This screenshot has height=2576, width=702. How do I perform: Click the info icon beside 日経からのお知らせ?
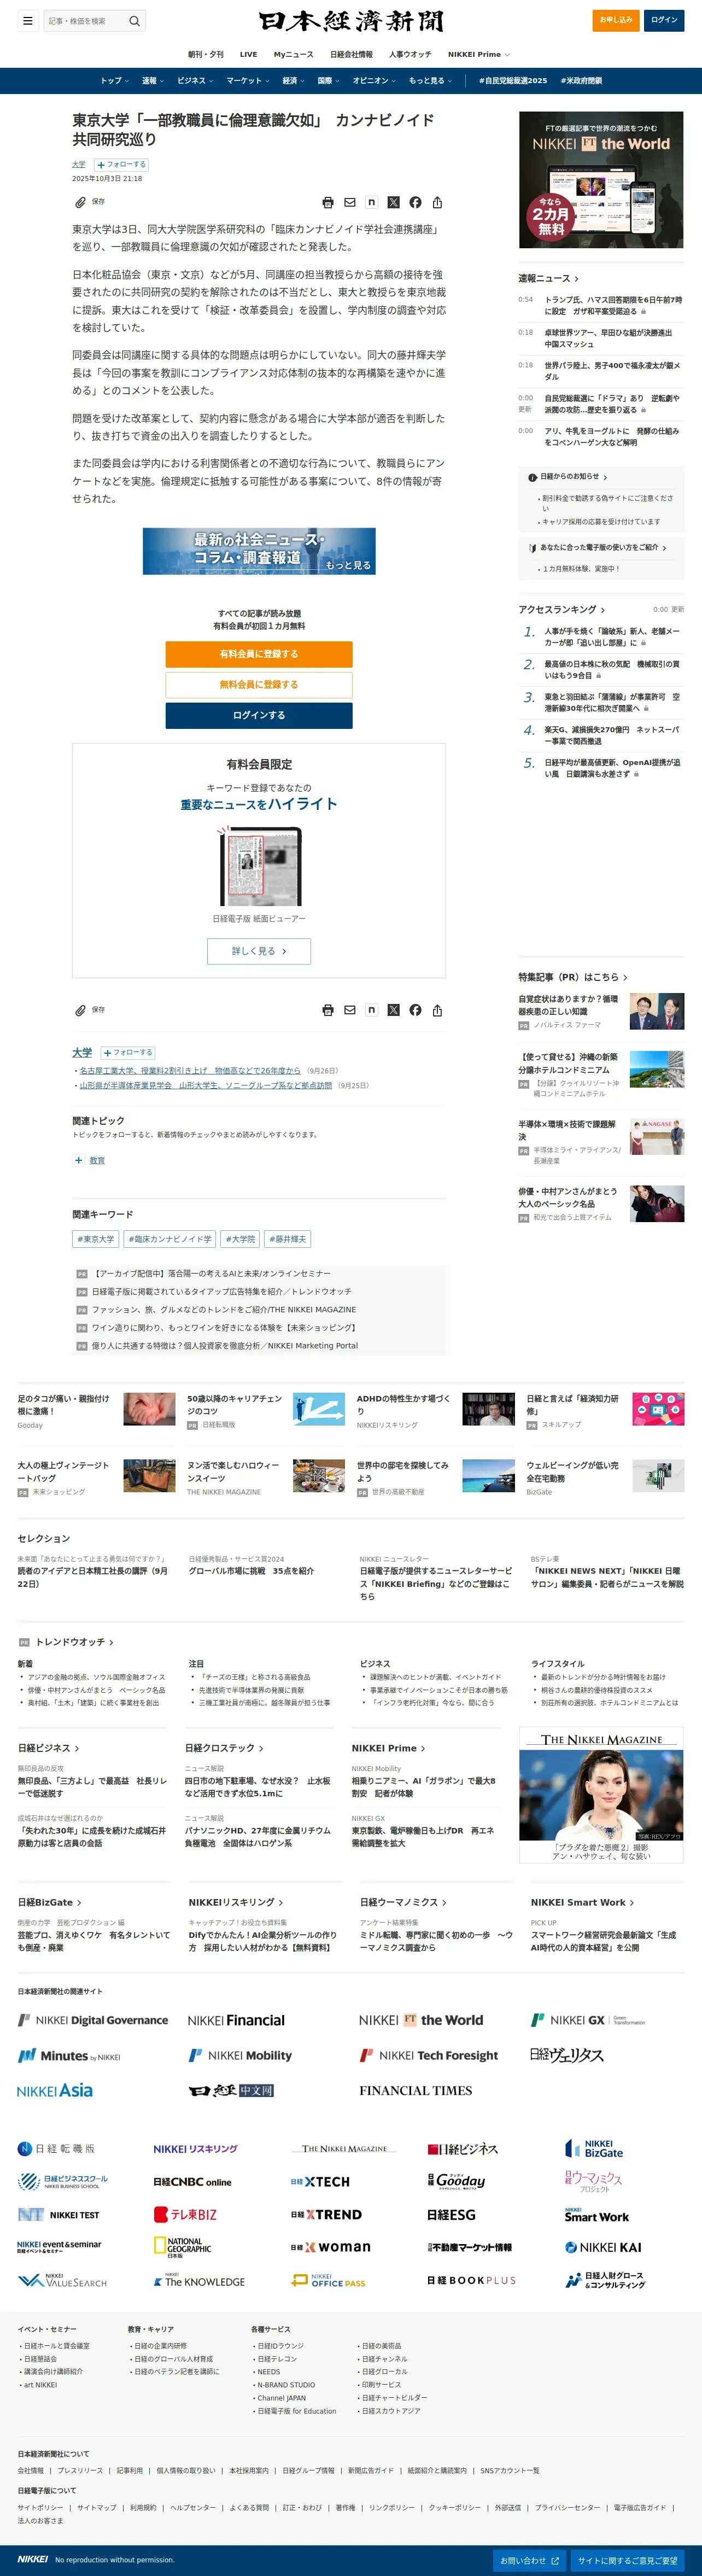pos(532,477)
